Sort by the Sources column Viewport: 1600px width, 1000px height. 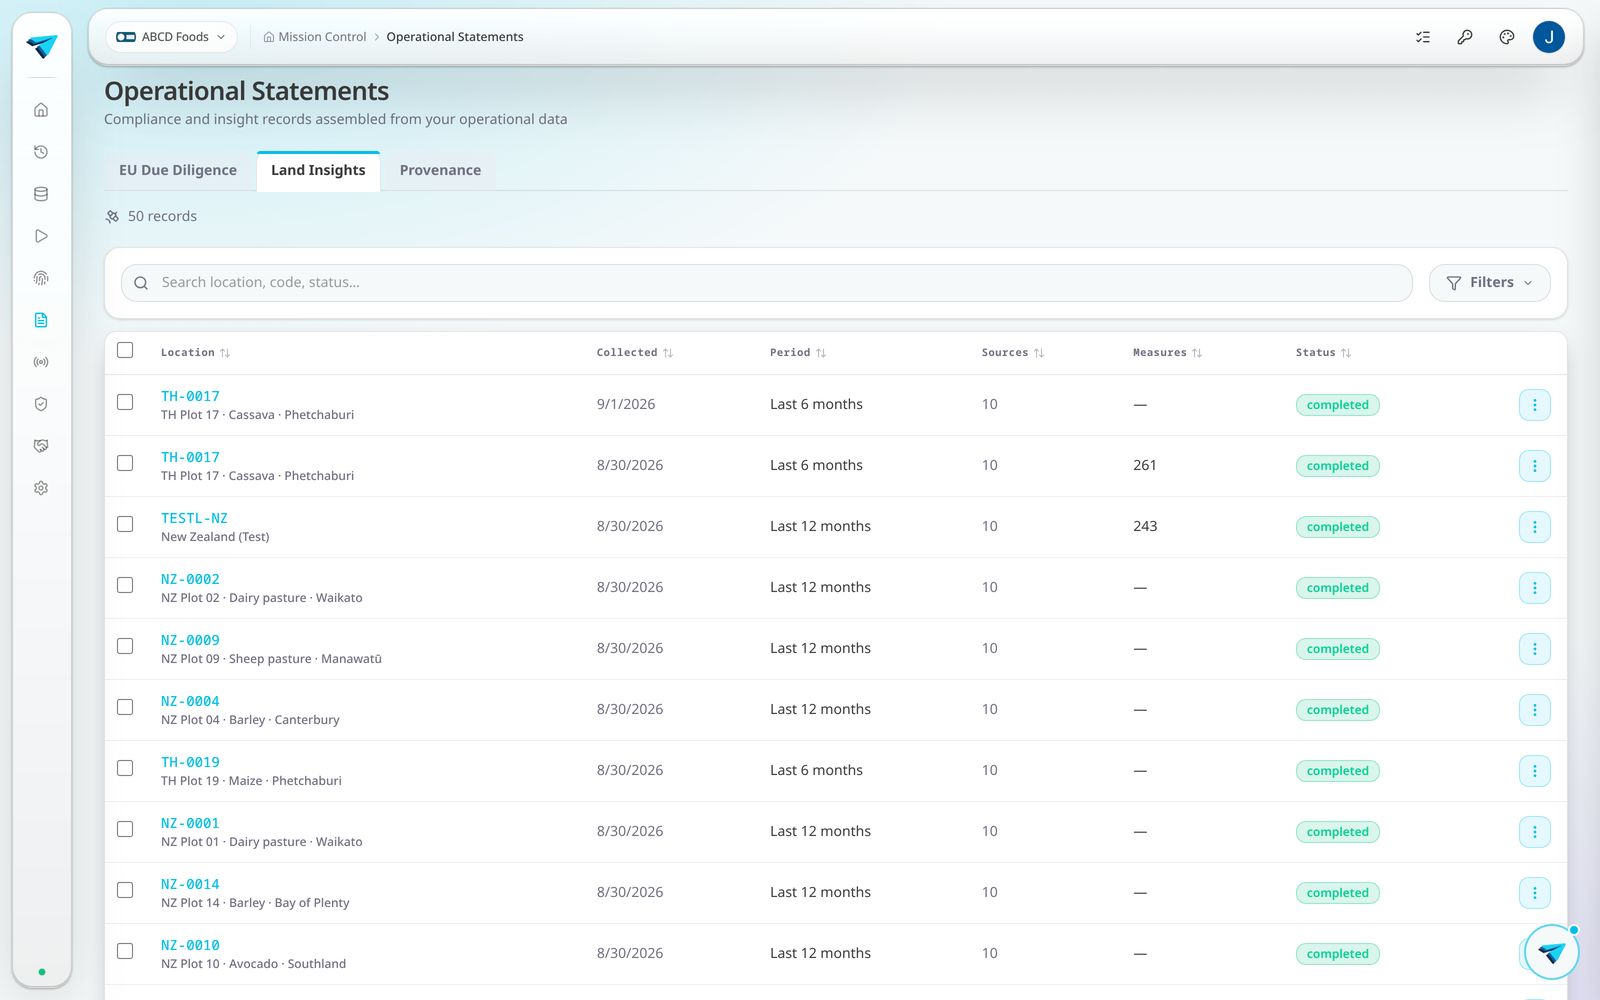coord(1012,353)
